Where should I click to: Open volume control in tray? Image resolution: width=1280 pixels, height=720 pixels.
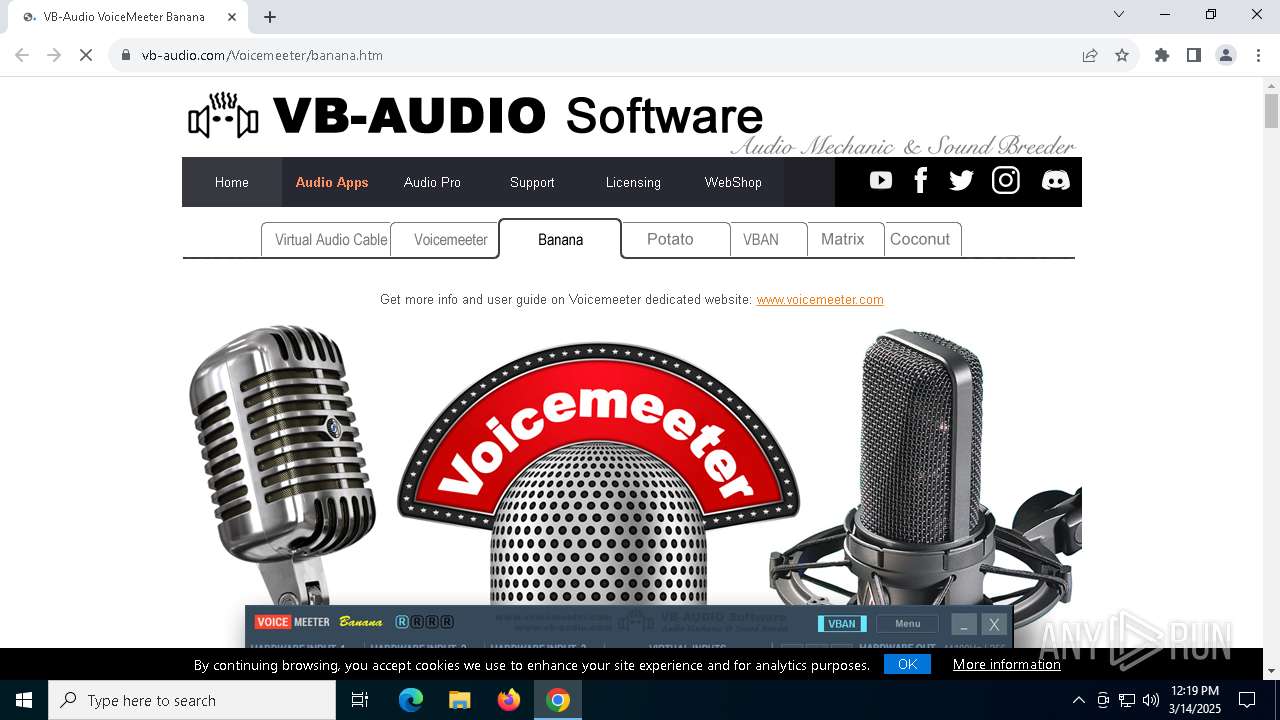(1150, 700)
